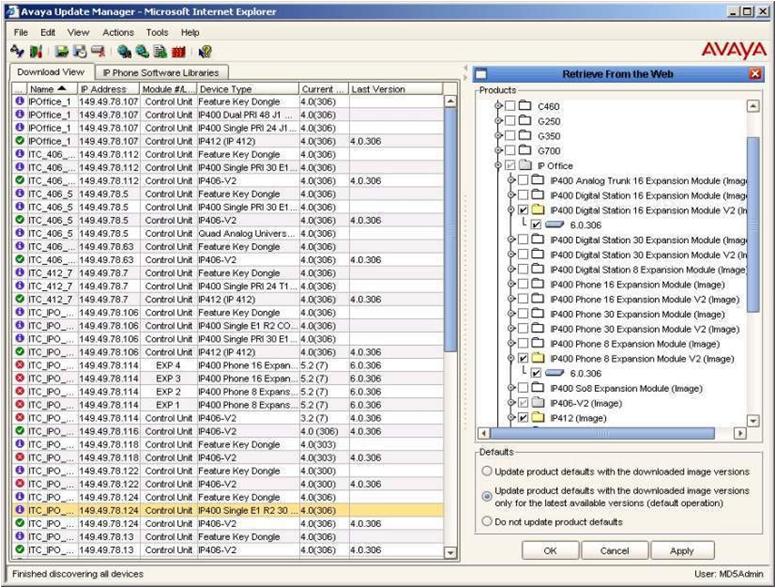
Task: Click the red status icon on EXP 4 row
Action: tap(20, 365)
